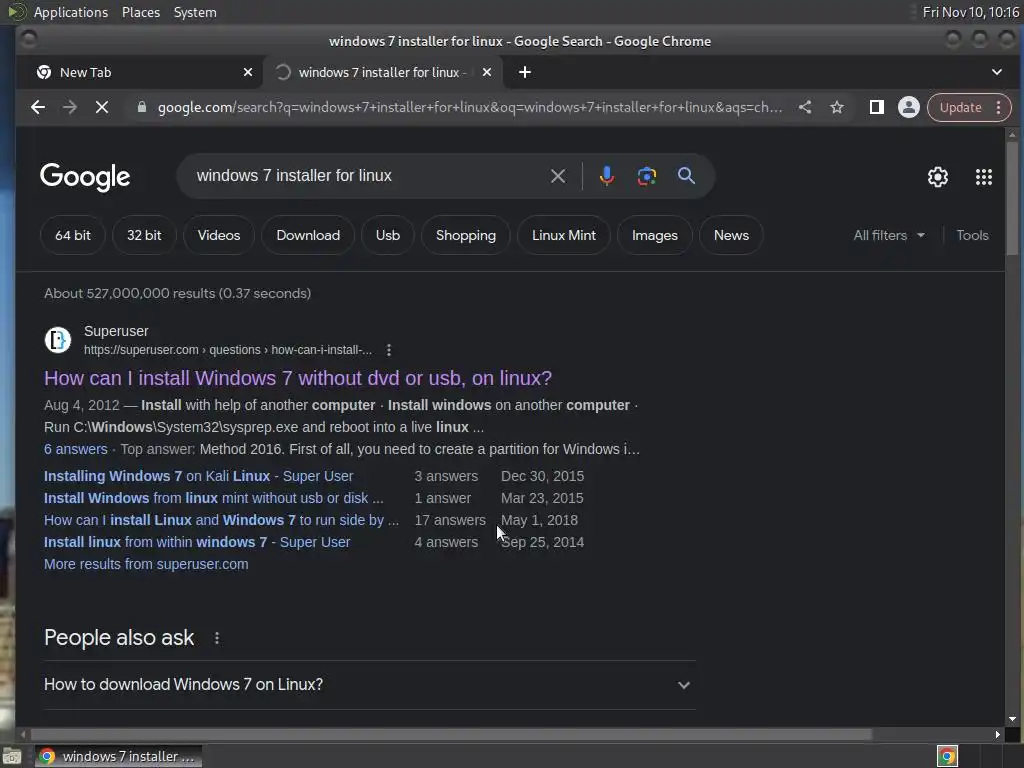The height and width of the screenshot is (768, 1024).
Task: Filter results by 32 bit
Action: (144, 235)
